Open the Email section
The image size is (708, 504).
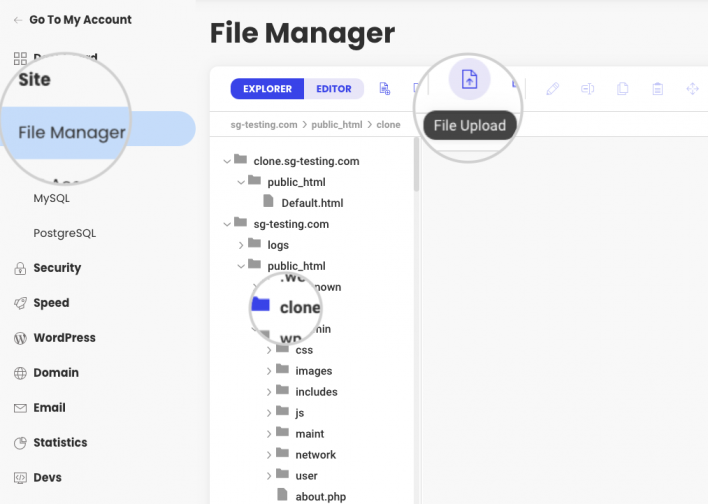click(49, 407)
